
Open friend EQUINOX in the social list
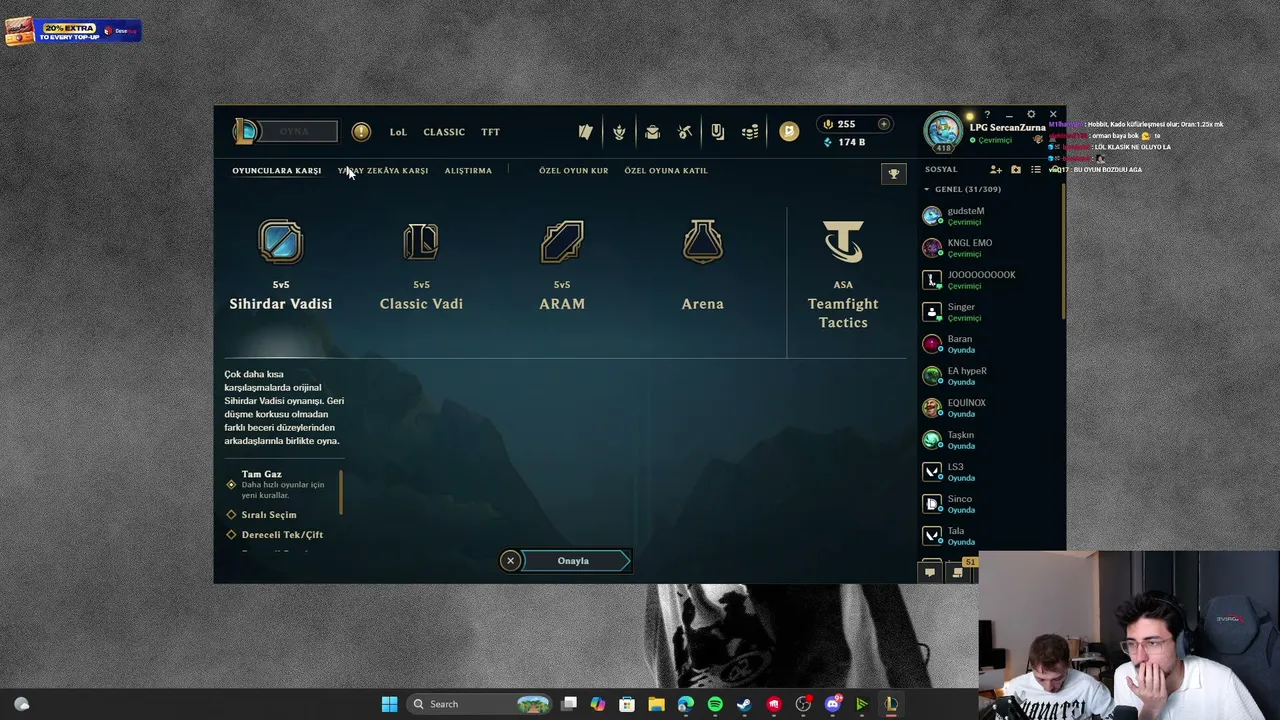click(x=990, y=407)
